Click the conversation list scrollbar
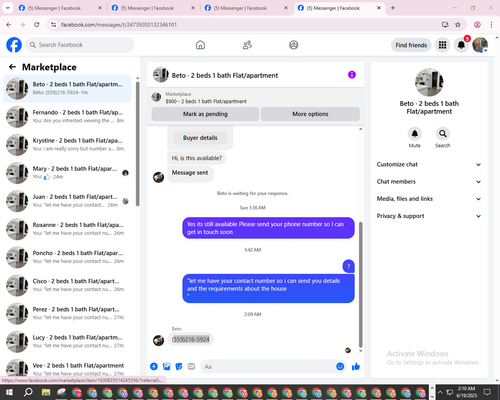This screenshot has height=400, width=500. tap(138, 143)
